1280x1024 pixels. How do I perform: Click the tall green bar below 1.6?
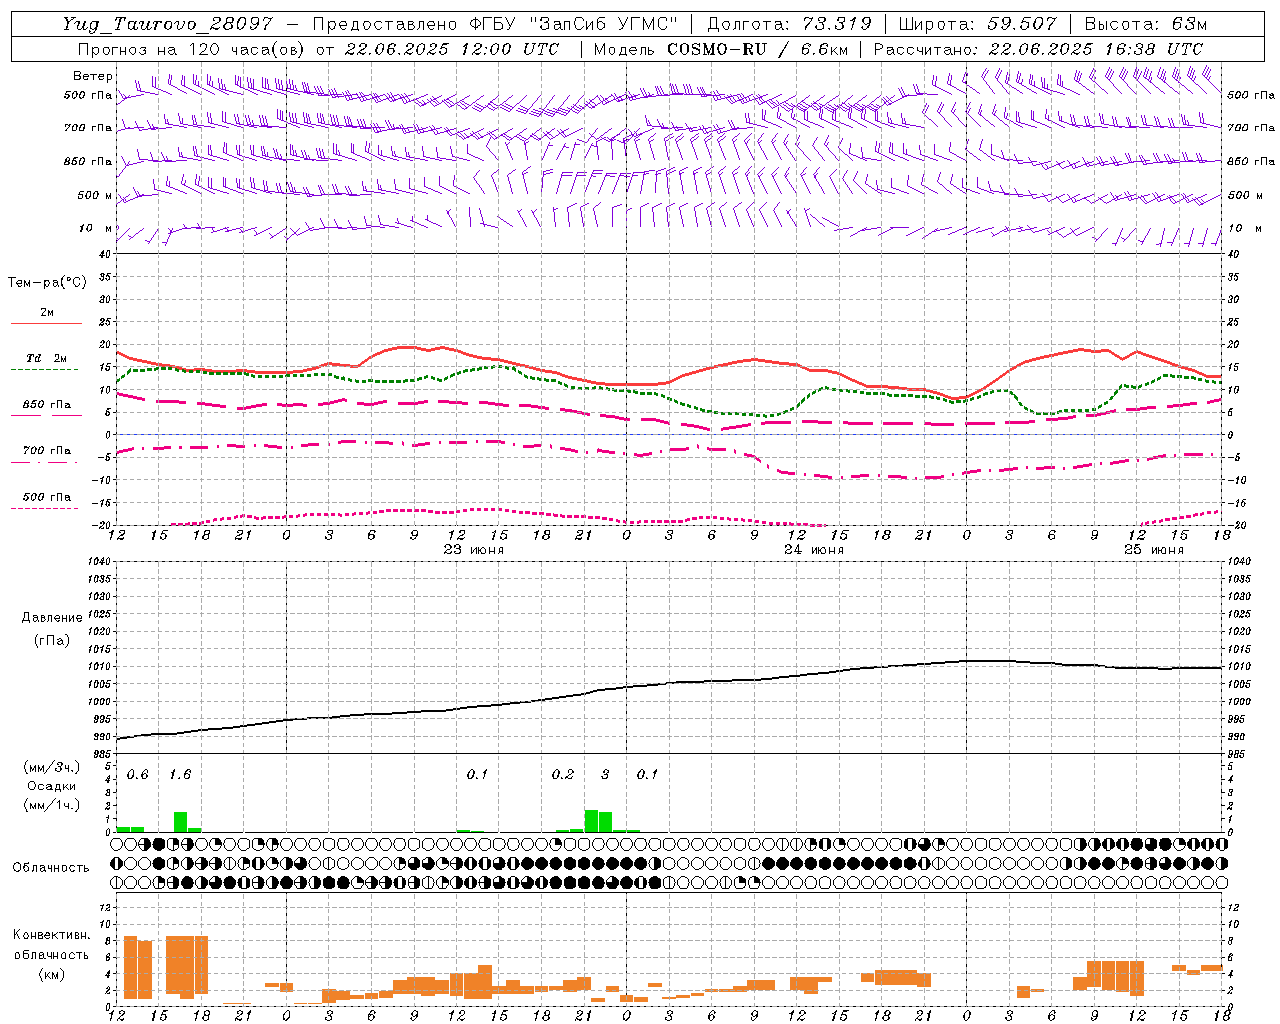point(180,822)
